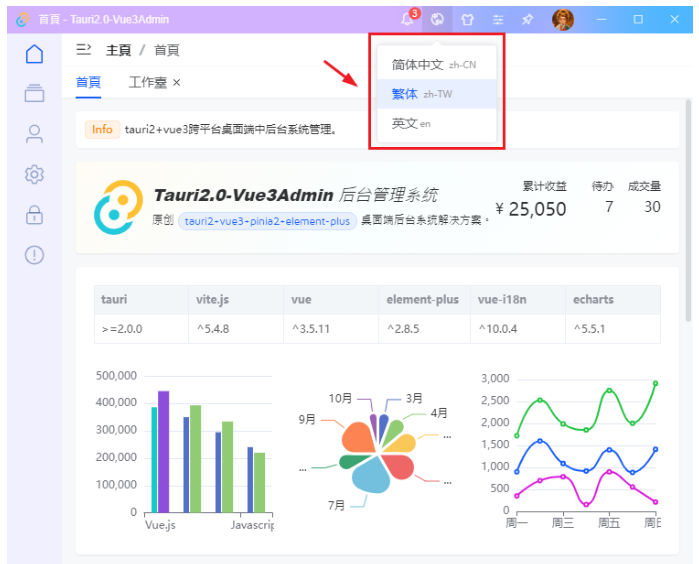Click the 9月 orange pie slice

point(357,438)
